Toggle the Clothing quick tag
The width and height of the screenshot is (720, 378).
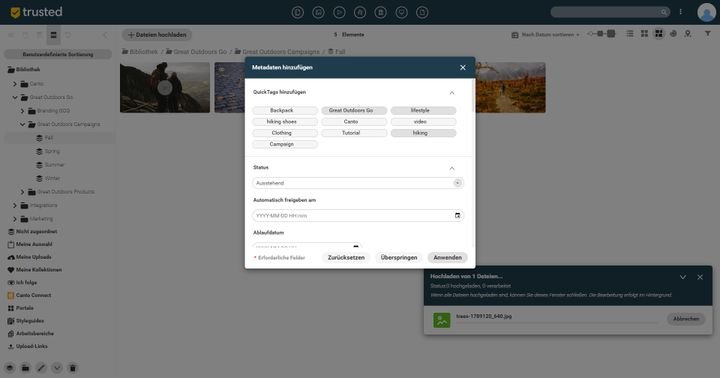click(285, 133)
